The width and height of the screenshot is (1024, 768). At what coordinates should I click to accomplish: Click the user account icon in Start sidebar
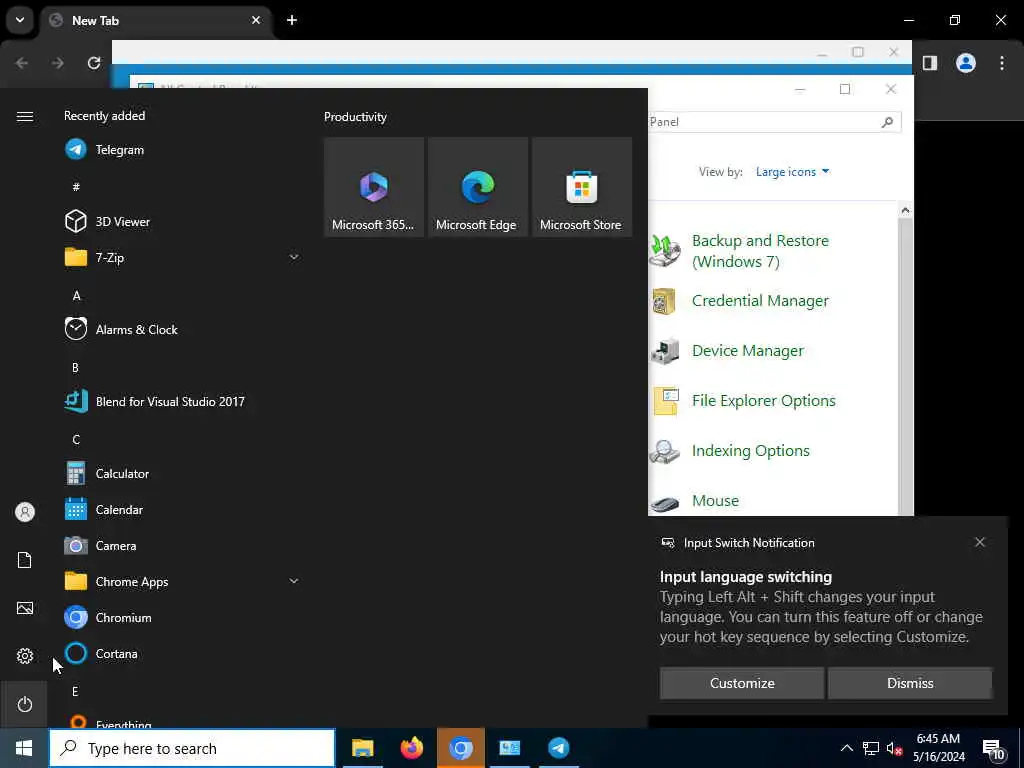point(24,512)
